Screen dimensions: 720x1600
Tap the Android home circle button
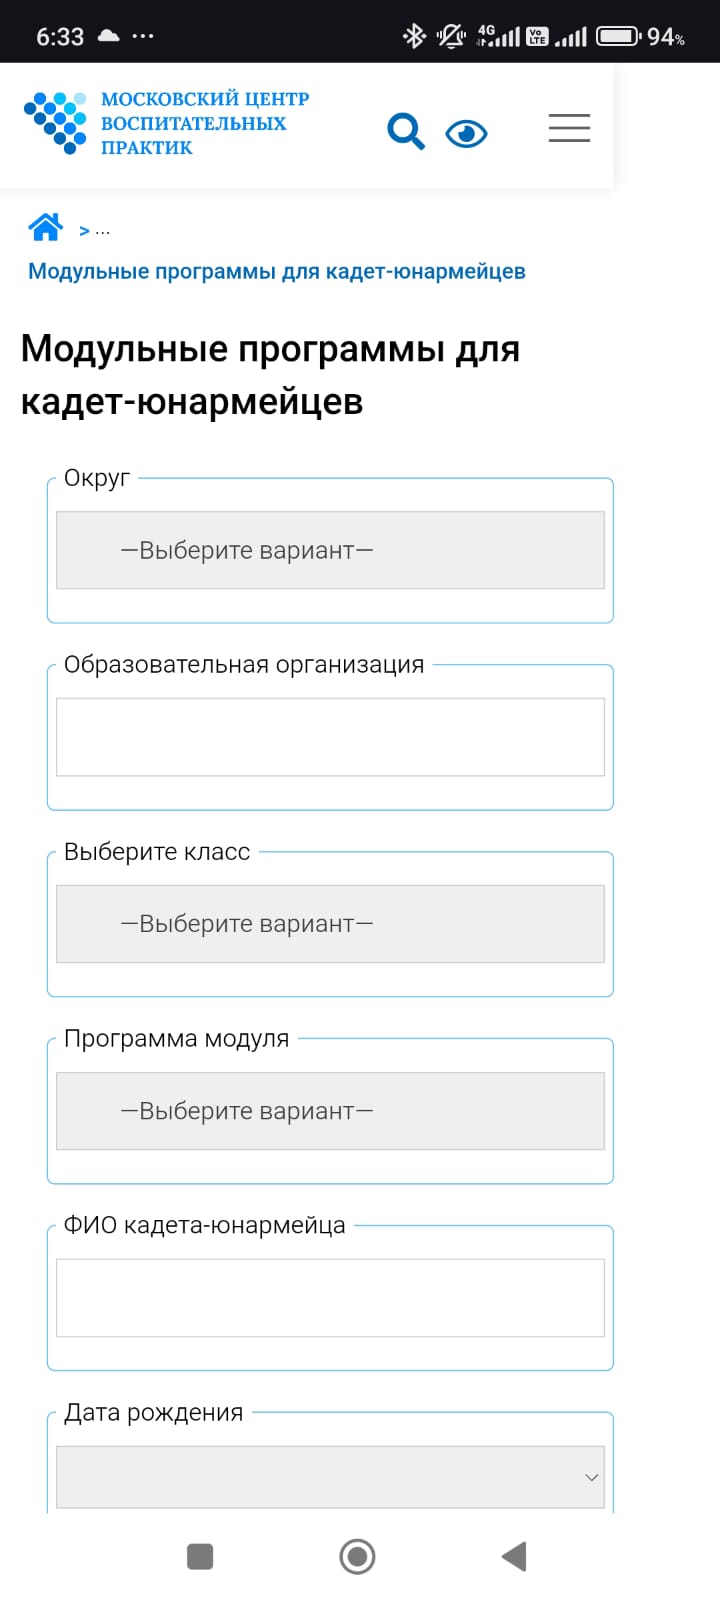(357, 1556)
